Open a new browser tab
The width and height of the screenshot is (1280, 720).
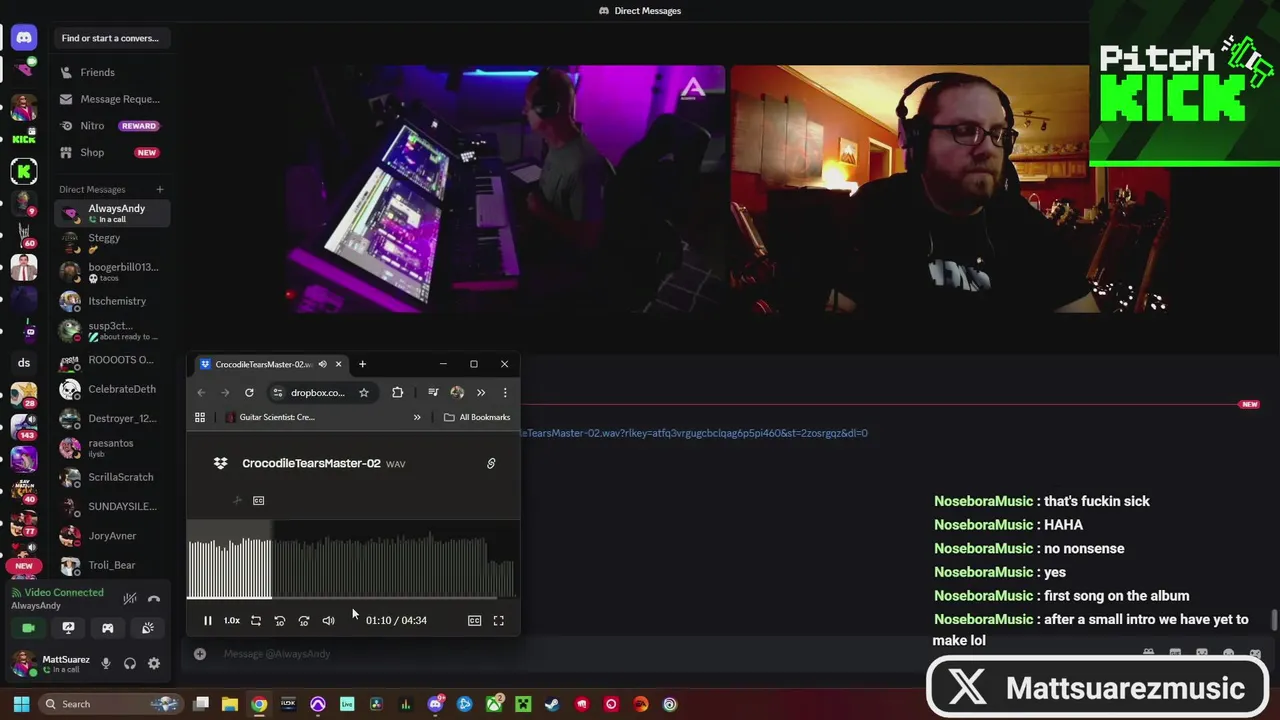point(363,364)
